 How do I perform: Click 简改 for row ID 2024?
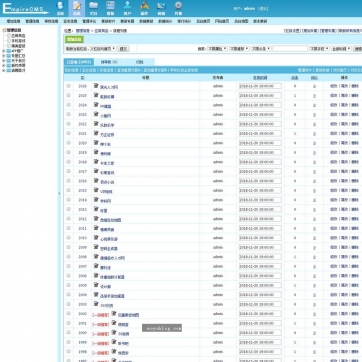coord(344,105)
